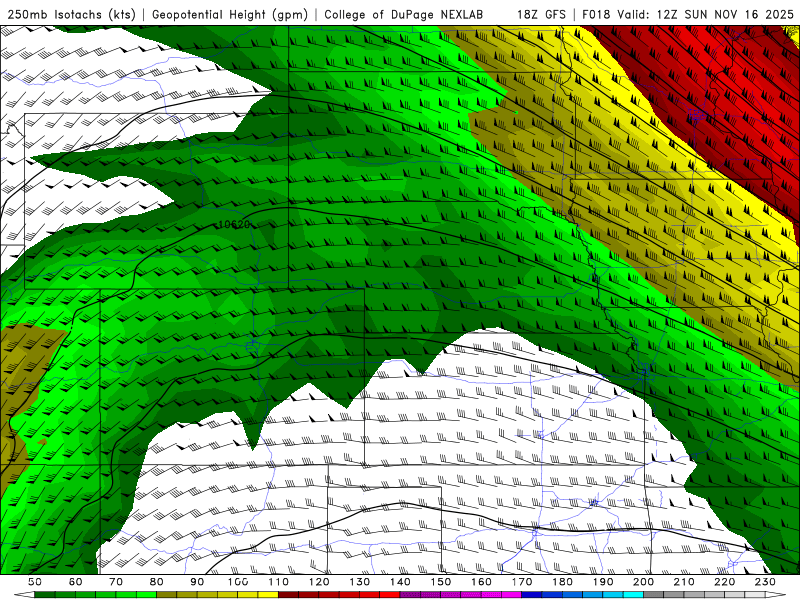Select the bright yellow swatch just before 110
This screenshot has height=600, width=800.
click(268, 595)
